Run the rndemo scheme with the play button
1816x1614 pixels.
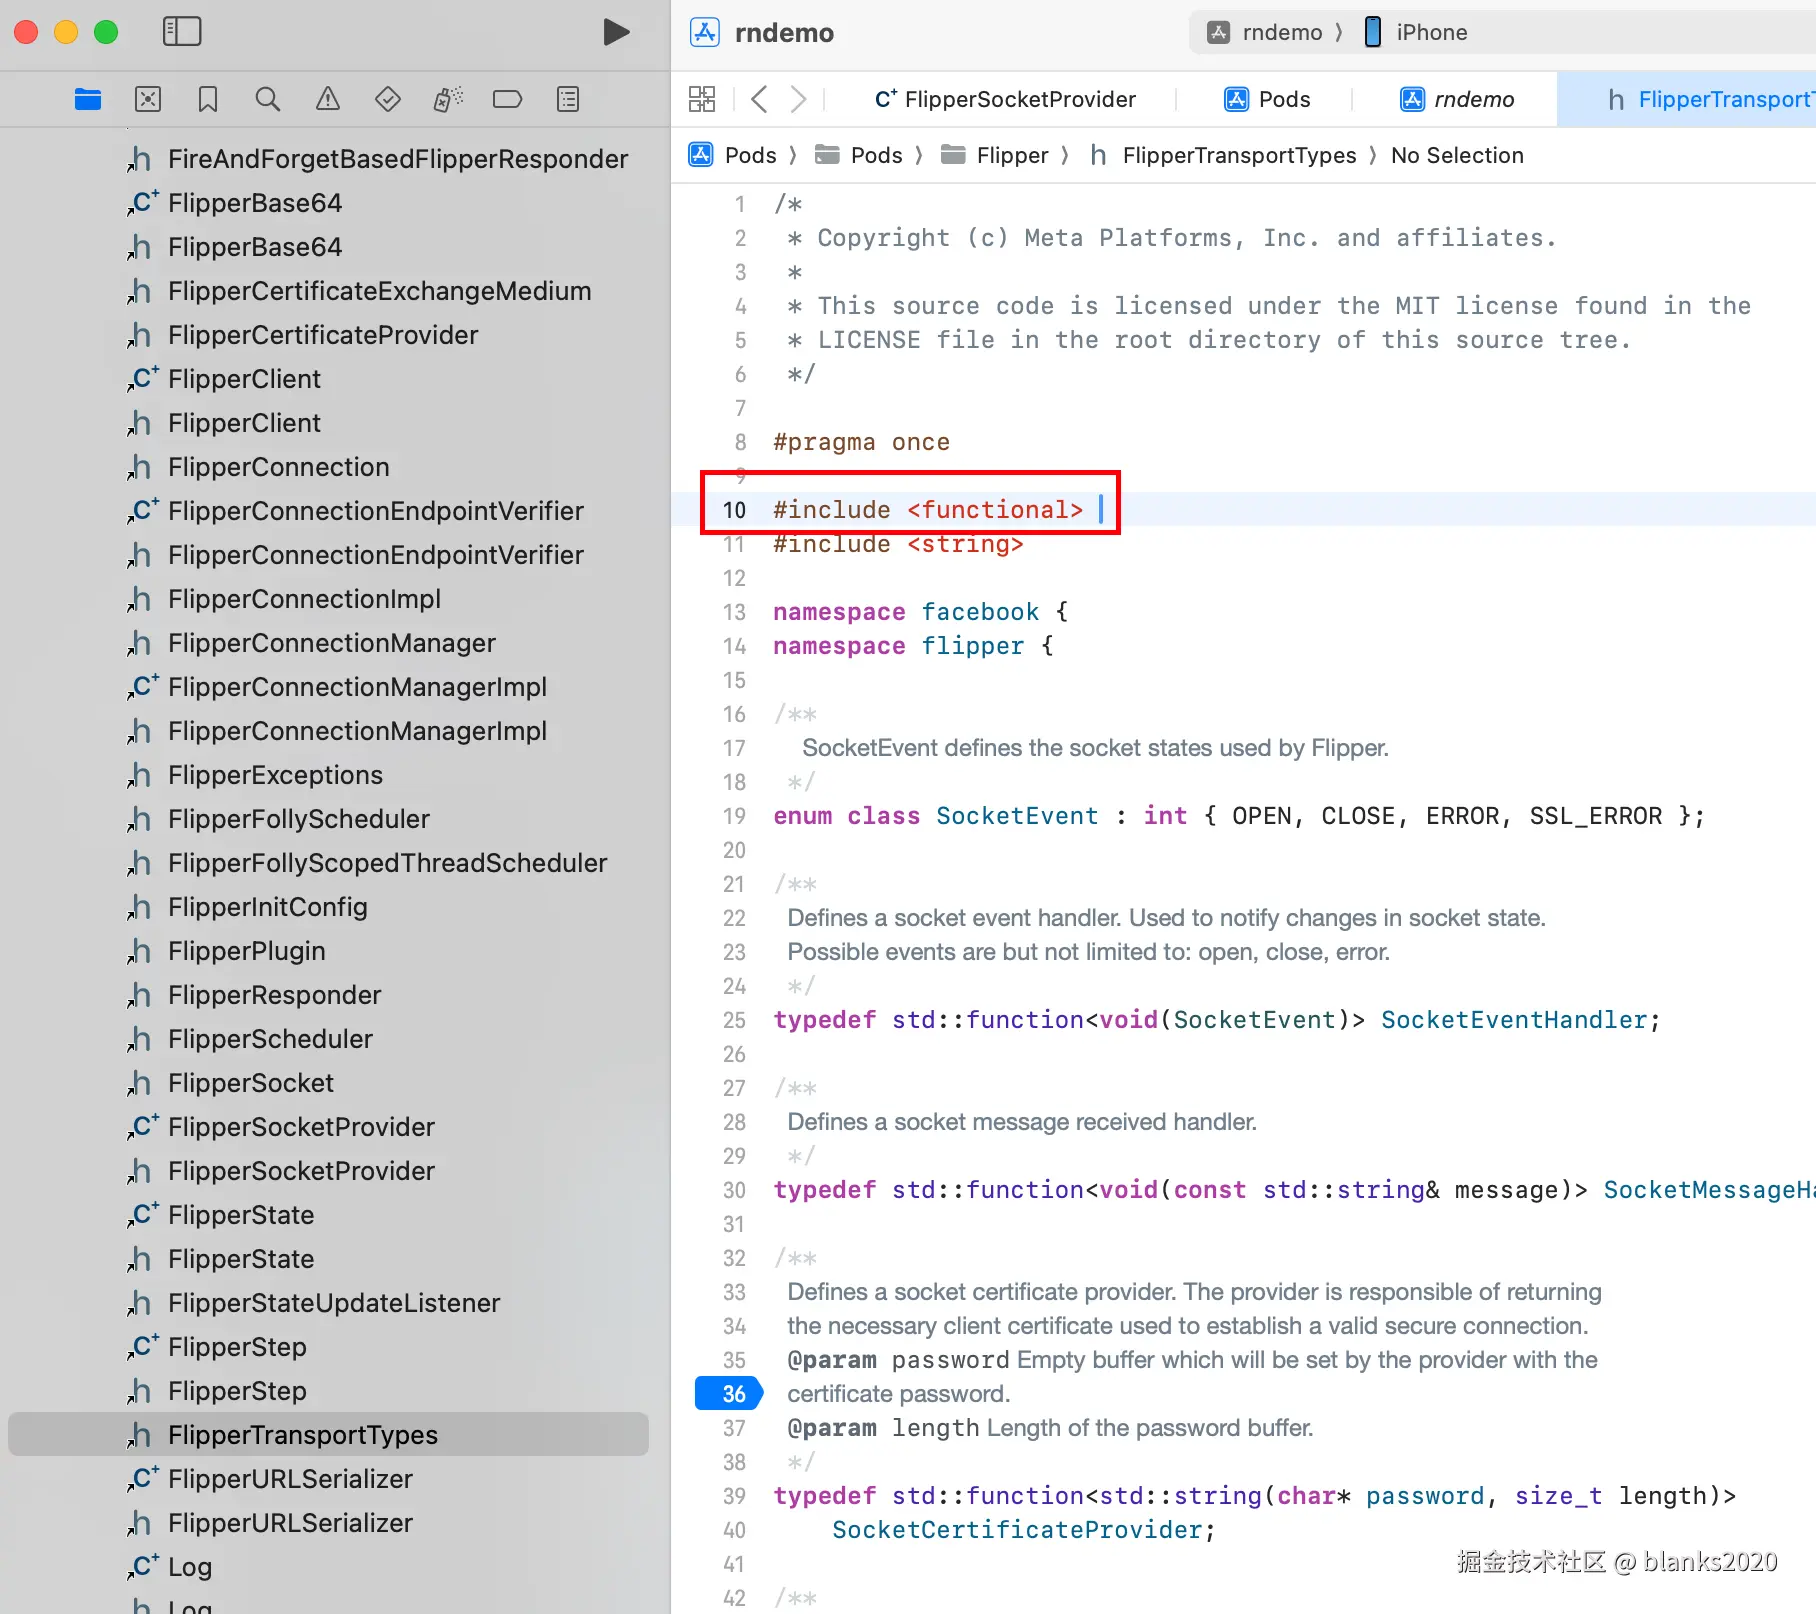click(616, 32)
